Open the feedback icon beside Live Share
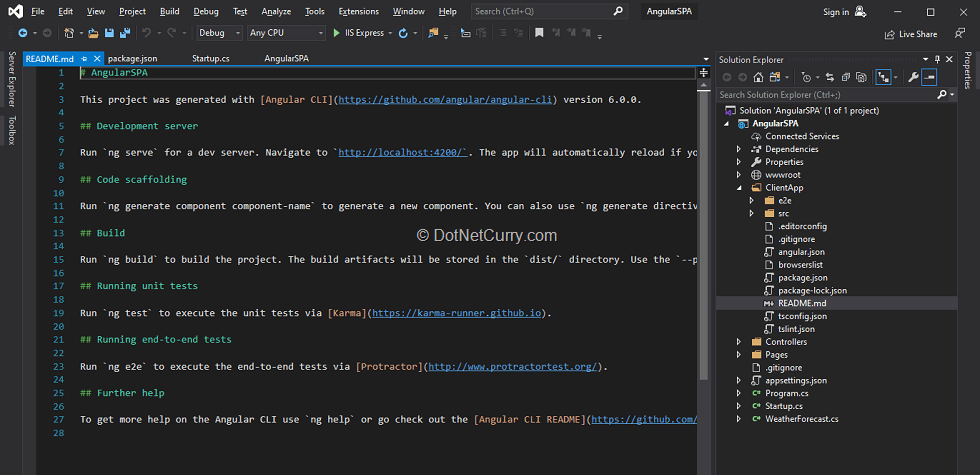980x475 pixels. point(959,33)
